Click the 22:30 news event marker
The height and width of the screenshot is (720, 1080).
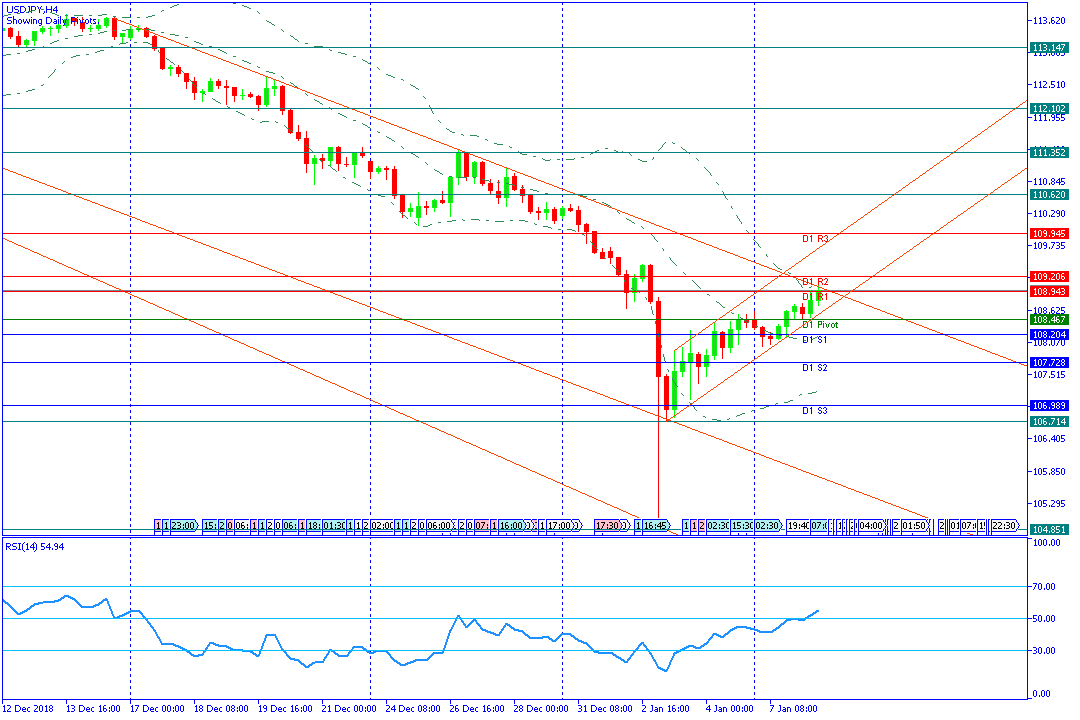click(x=1004, y=526)
